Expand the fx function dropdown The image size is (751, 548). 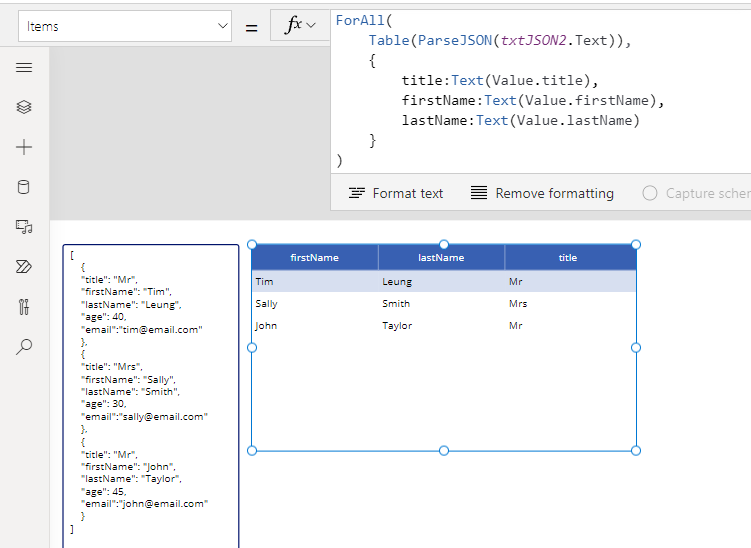[300, 26]
